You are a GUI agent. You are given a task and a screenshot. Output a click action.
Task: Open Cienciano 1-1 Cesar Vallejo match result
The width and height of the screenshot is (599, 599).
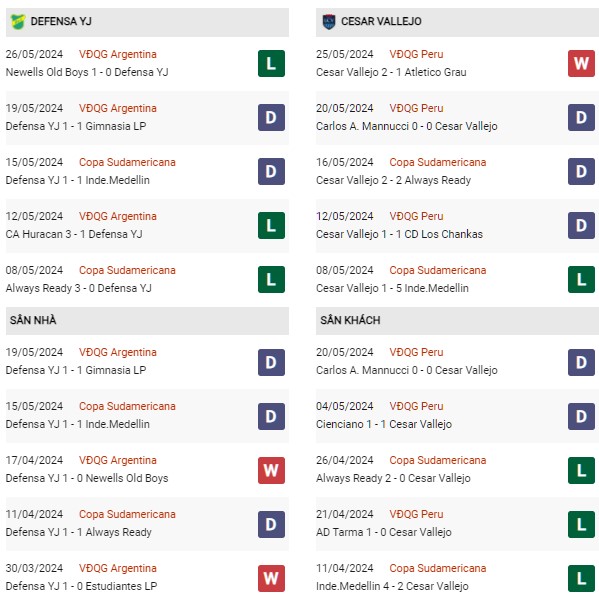pos(384,424)
